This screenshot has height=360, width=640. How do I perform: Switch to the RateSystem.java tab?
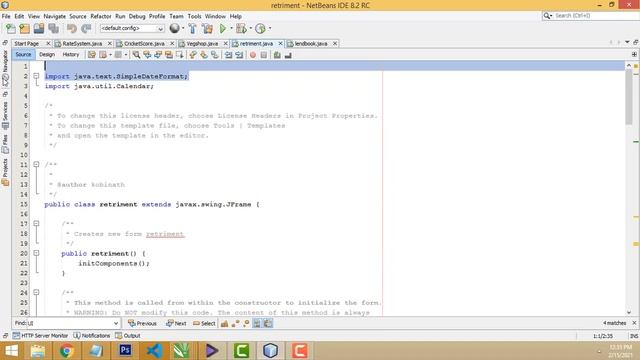(x=82, y=43)
